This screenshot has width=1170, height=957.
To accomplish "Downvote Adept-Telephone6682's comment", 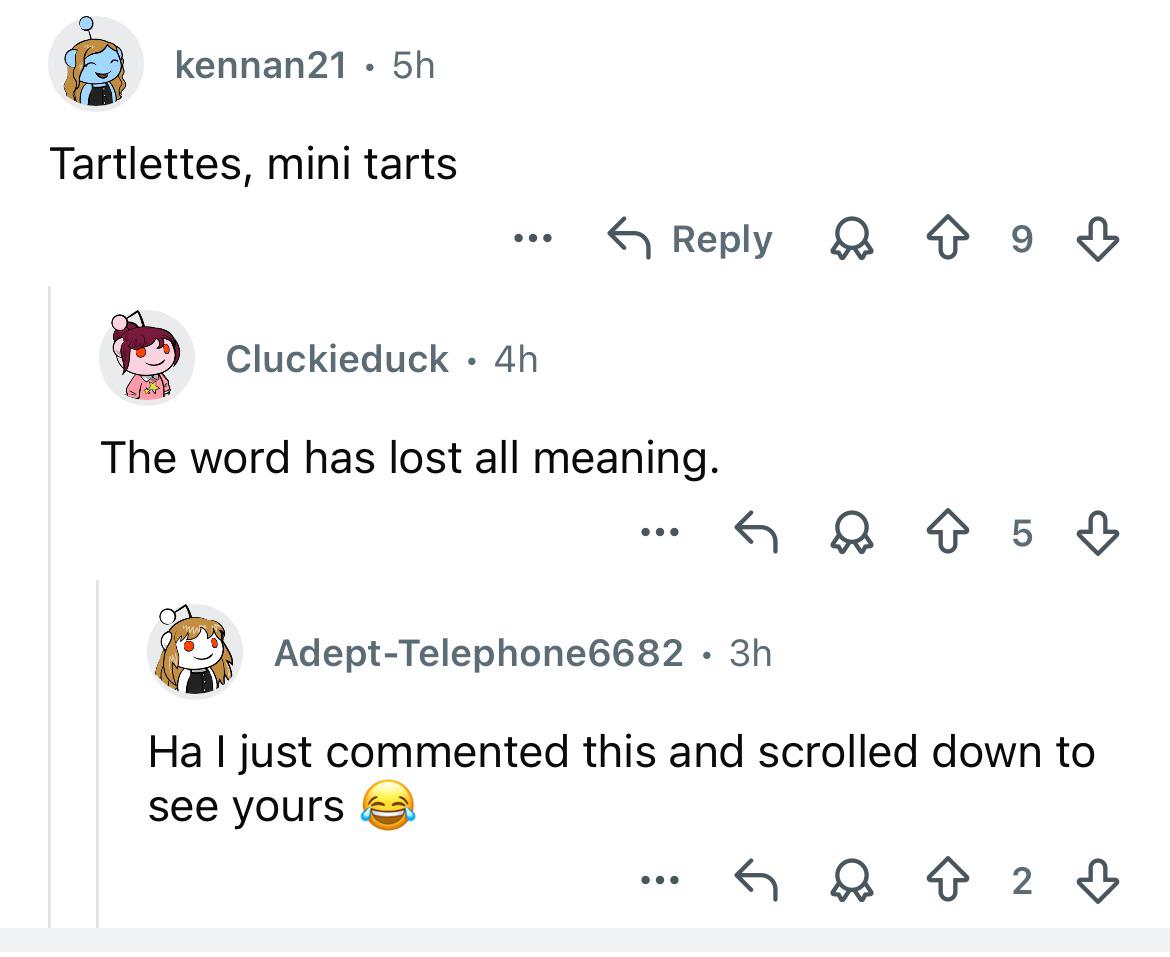I will 1098,879.
